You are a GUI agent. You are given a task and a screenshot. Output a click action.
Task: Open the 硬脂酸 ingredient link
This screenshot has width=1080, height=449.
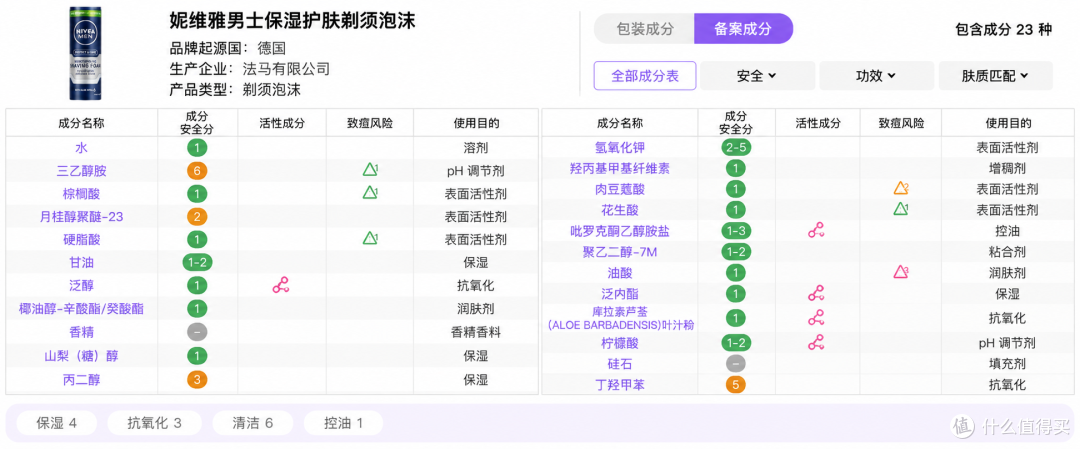tap(81, 240)
